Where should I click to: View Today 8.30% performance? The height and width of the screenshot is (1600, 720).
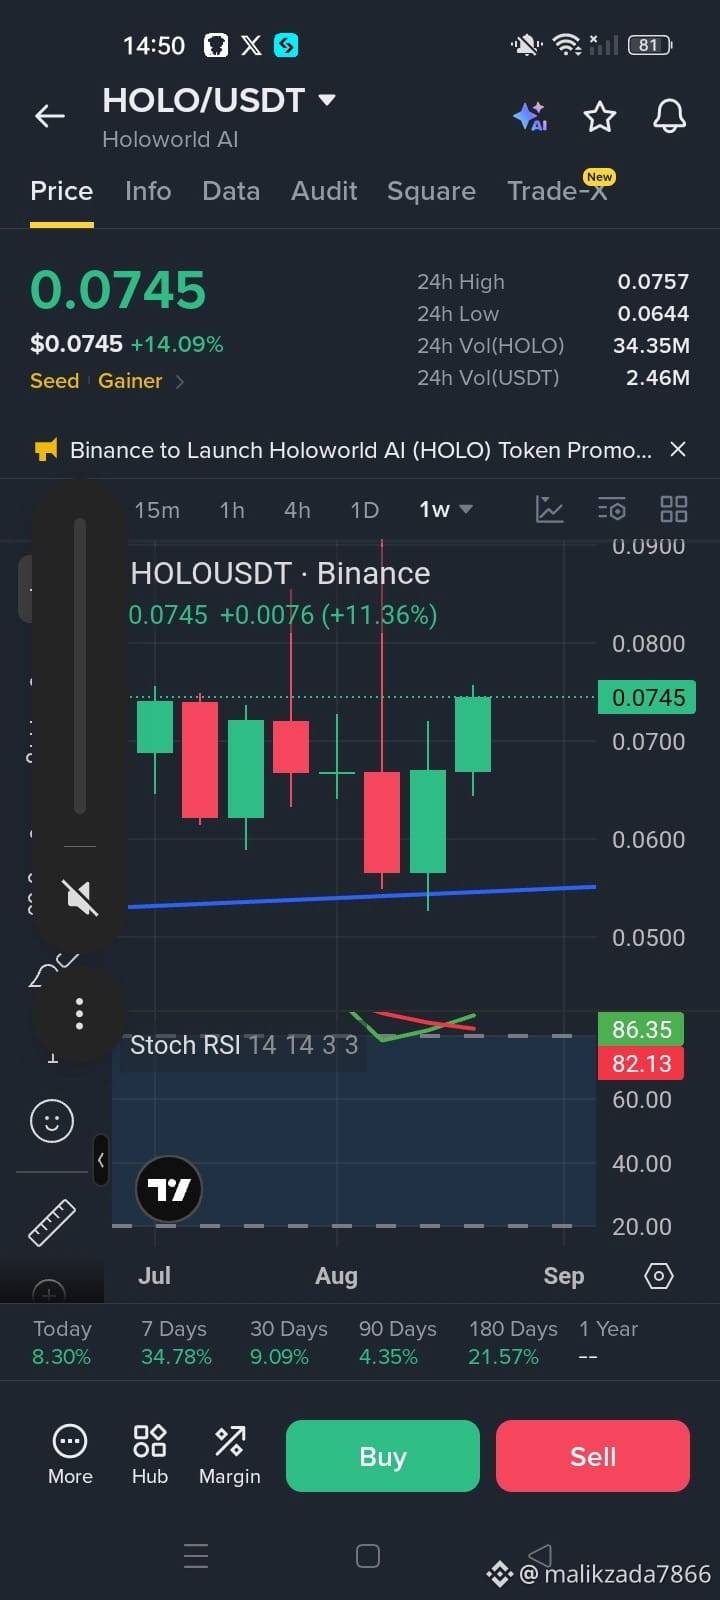pos(62,1343)
